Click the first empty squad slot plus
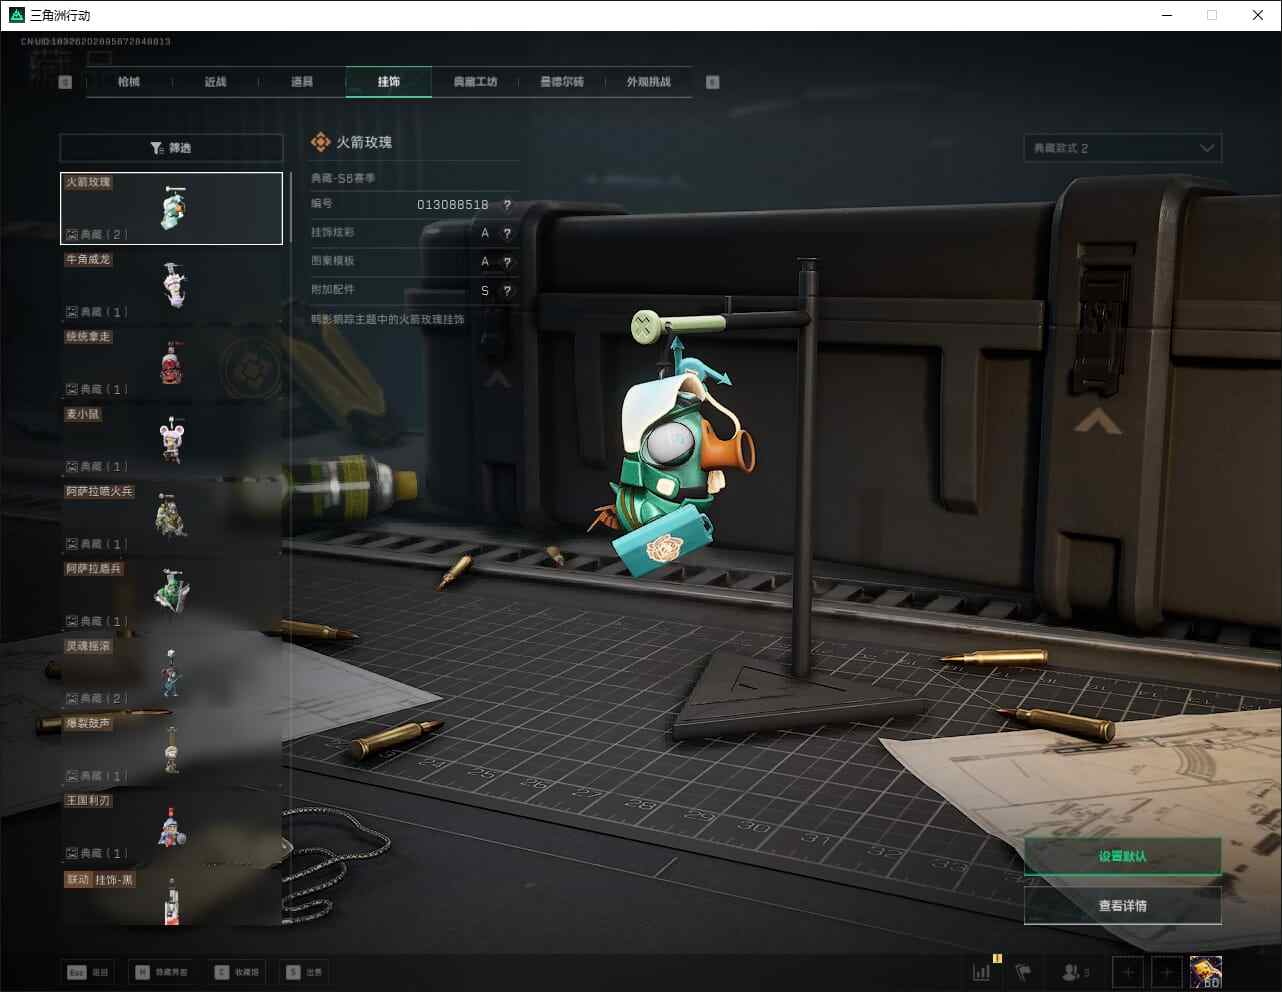 (1128, 971)
